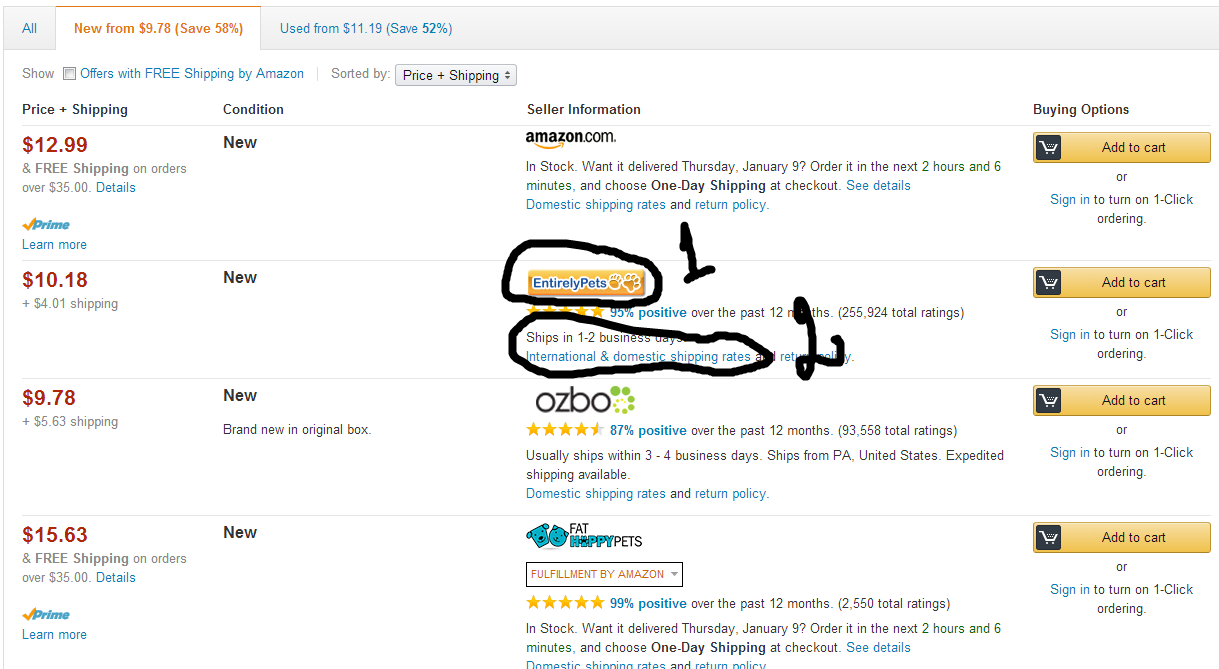Image resolution: width=1219 pixels, height=669 pixels.
Task: Switch to Used from $11.19 tab
Action: (x=366, y=28)
